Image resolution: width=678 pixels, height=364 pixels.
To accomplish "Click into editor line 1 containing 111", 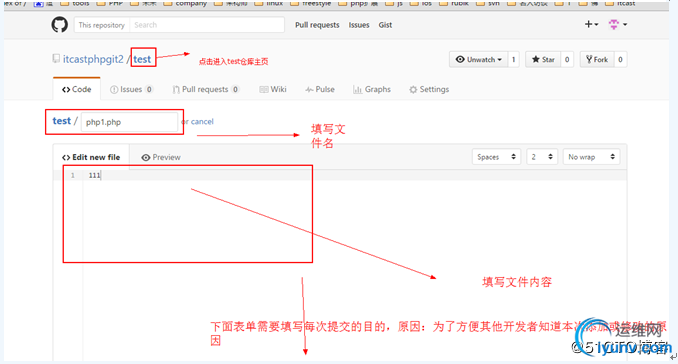I will [x=355, y=175].
